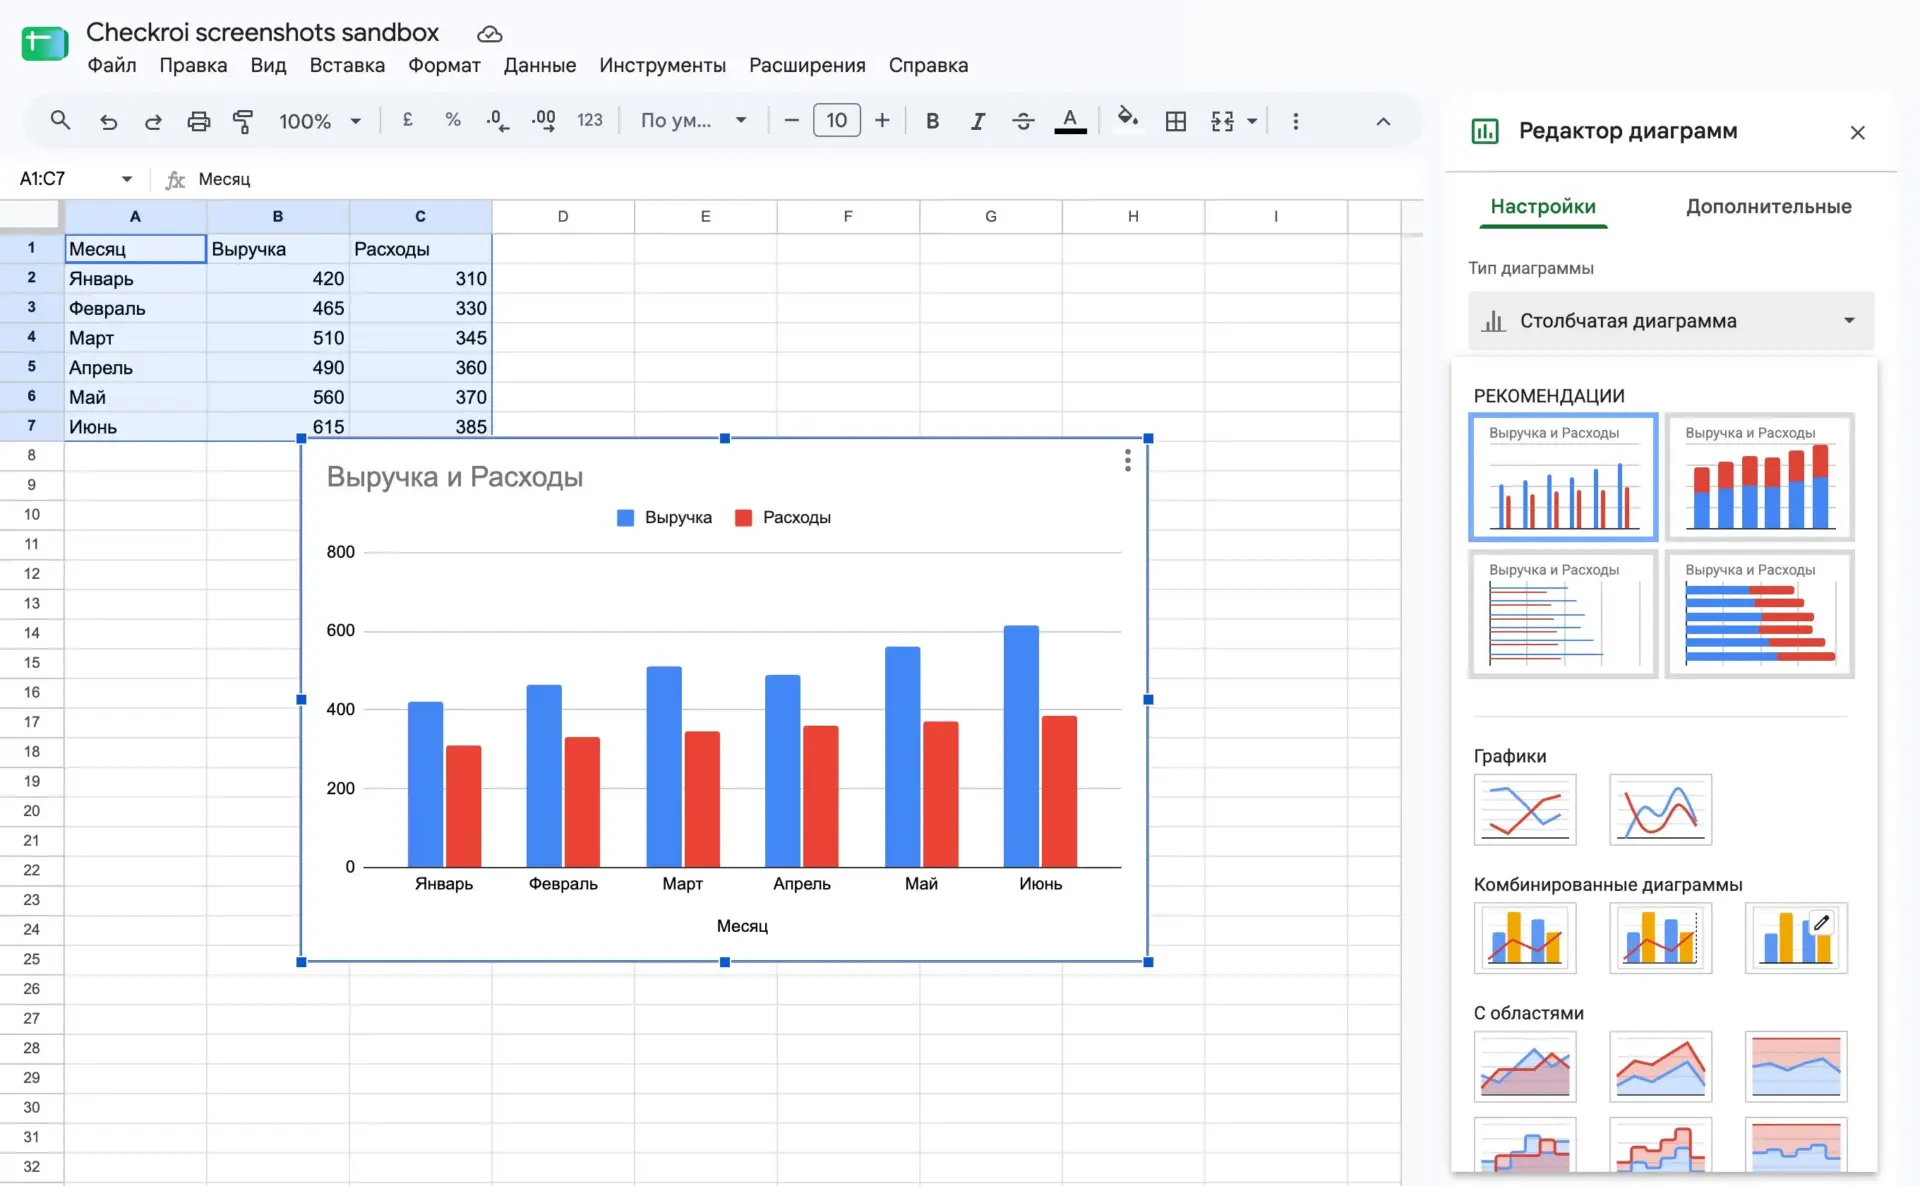
Task: Open the Файл menu
Action: 112,65
